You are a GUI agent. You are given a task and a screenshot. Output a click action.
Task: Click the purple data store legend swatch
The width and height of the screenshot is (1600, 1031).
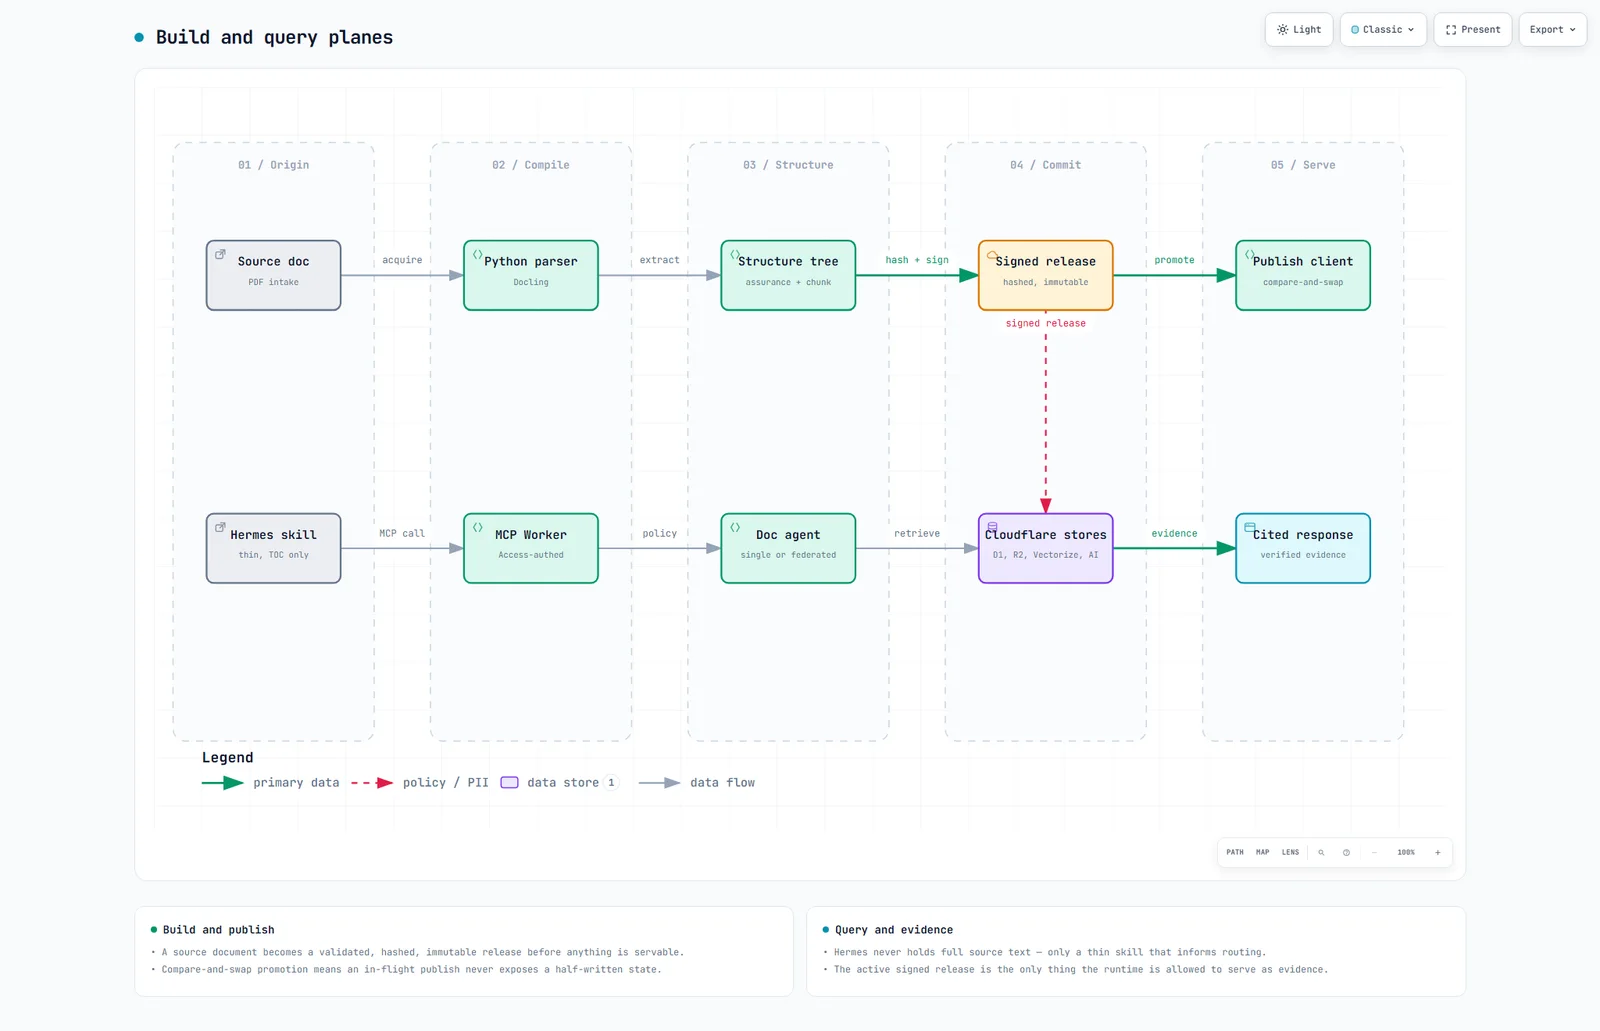[509, 783]
